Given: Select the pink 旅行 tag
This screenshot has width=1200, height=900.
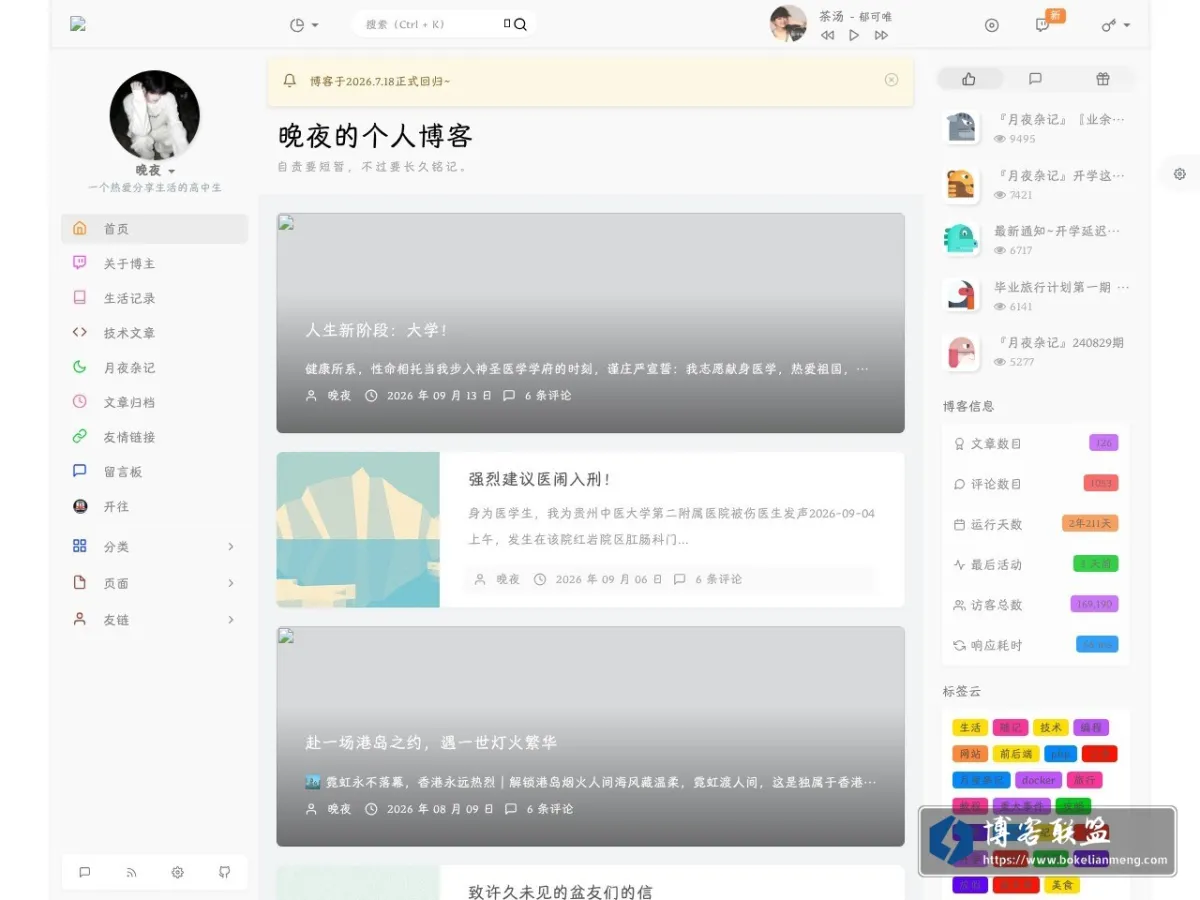Looking at the screenshot, I should tap(1084, 780).
